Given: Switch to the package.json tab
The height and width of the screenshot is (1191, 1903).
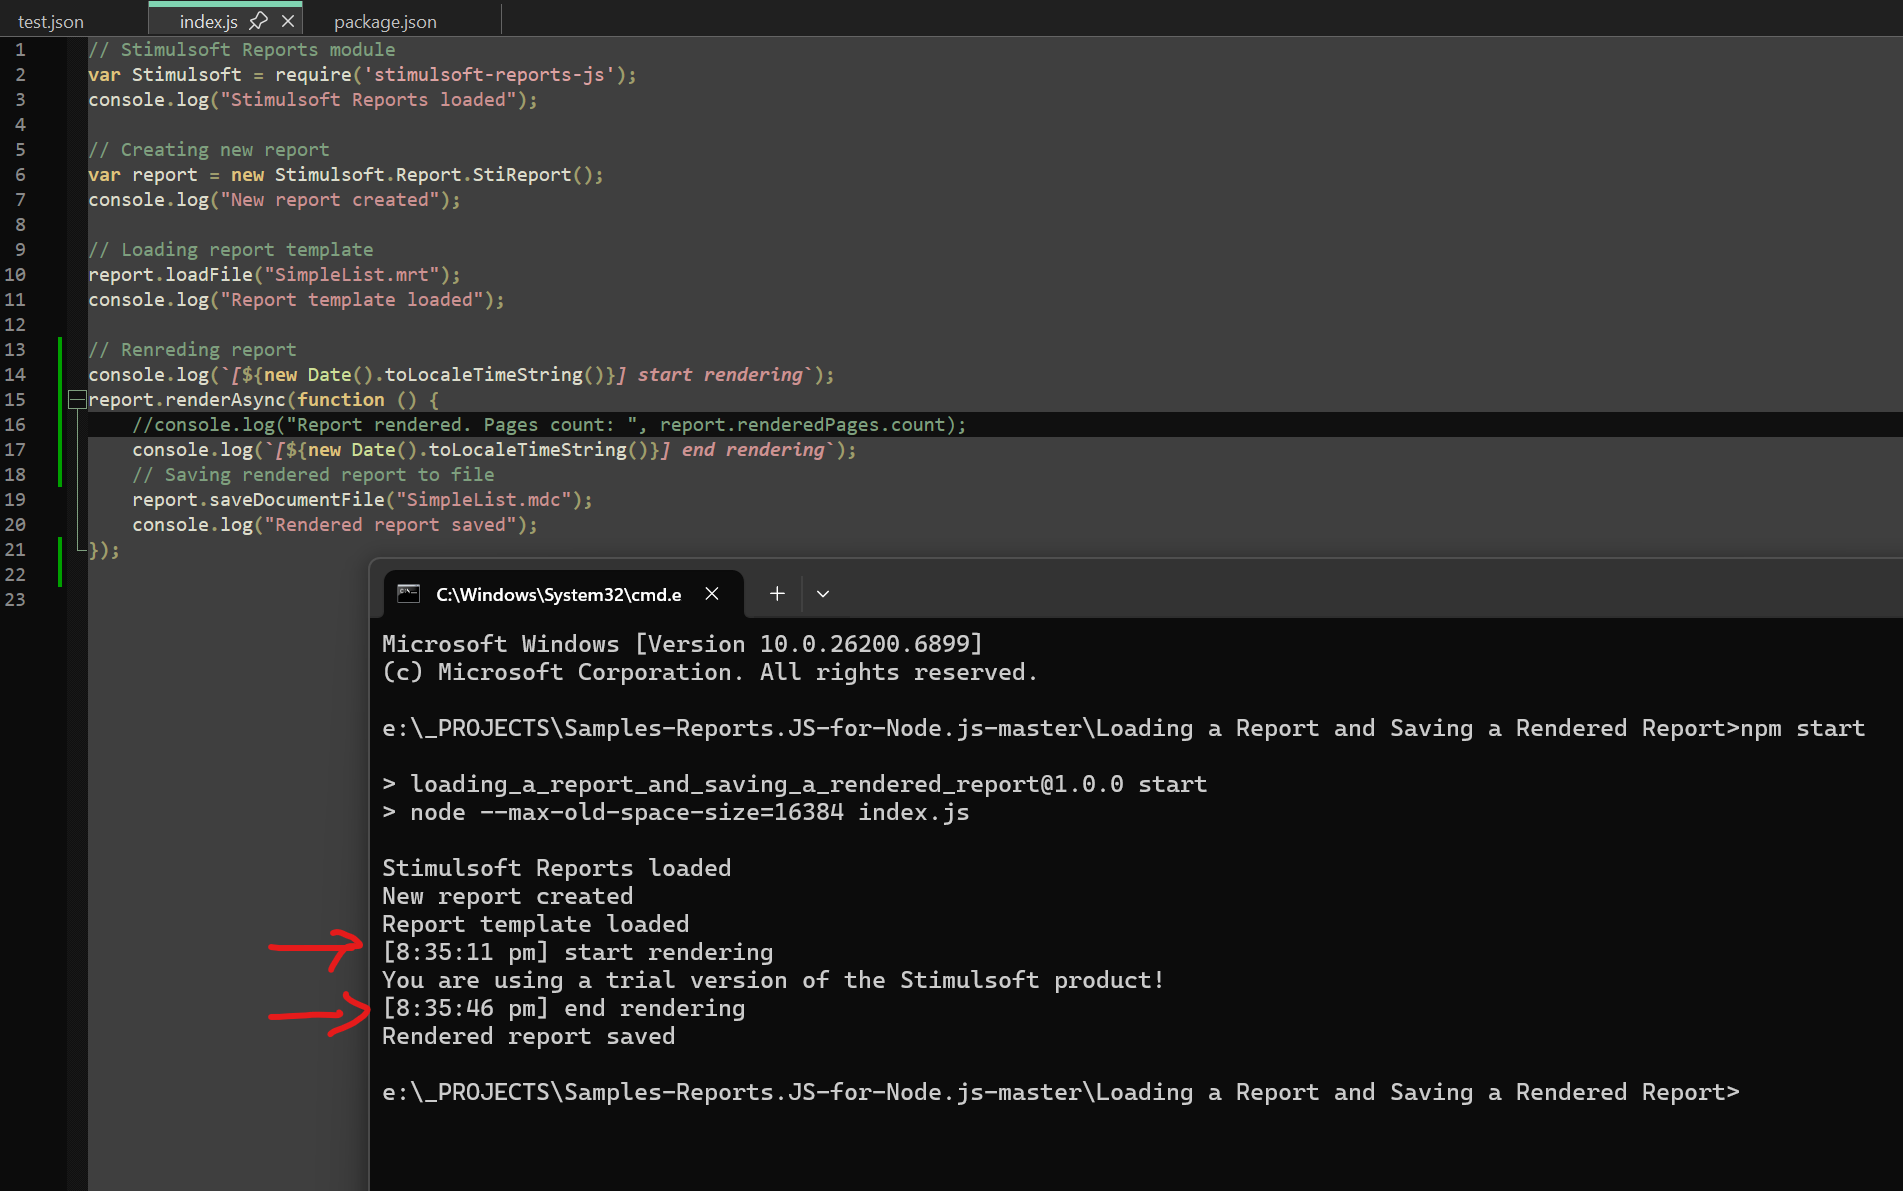Looking at the screenshot, I should pyautogui.click(x=385, y=20).
